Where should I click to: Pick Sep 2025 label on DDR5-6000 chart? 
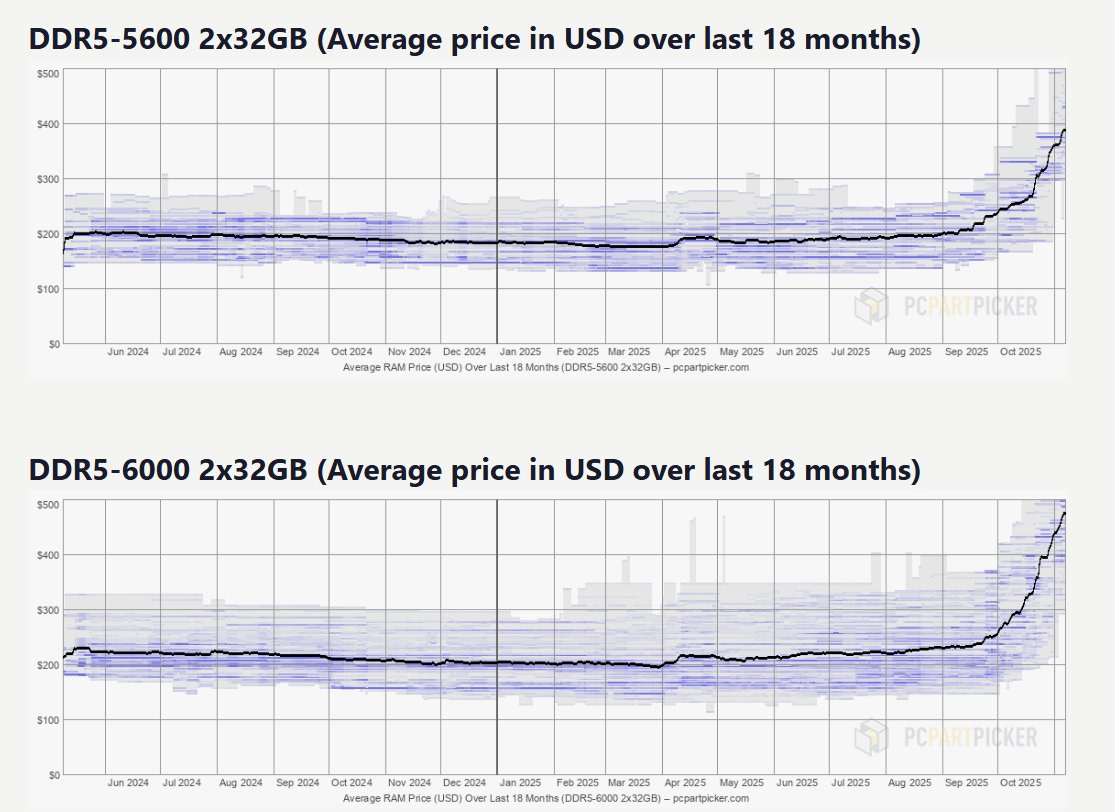click(966, 783)
